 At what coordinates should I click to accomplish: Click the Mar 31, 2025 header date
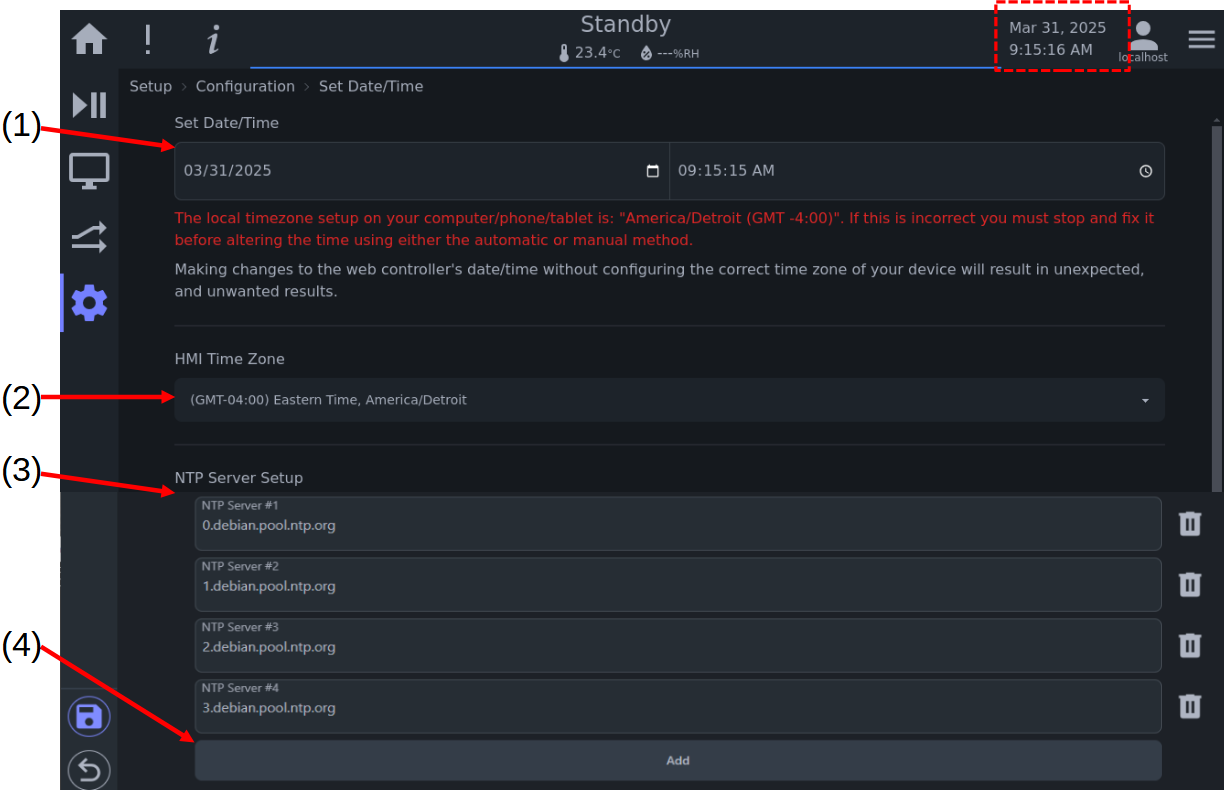coord(1058,28)
